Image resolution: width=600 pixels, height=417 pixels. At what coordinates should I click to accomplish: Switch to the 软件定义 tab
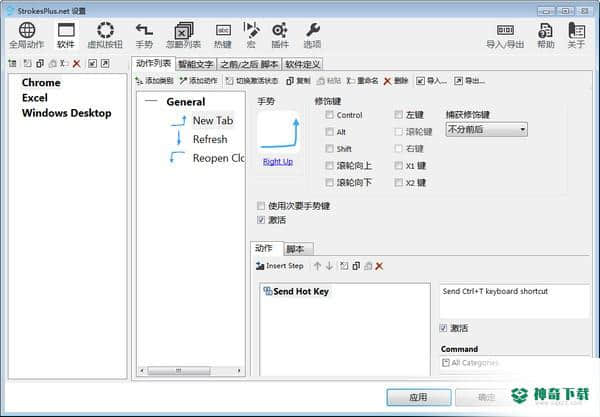pyautogui.click(x=303, y=64)
